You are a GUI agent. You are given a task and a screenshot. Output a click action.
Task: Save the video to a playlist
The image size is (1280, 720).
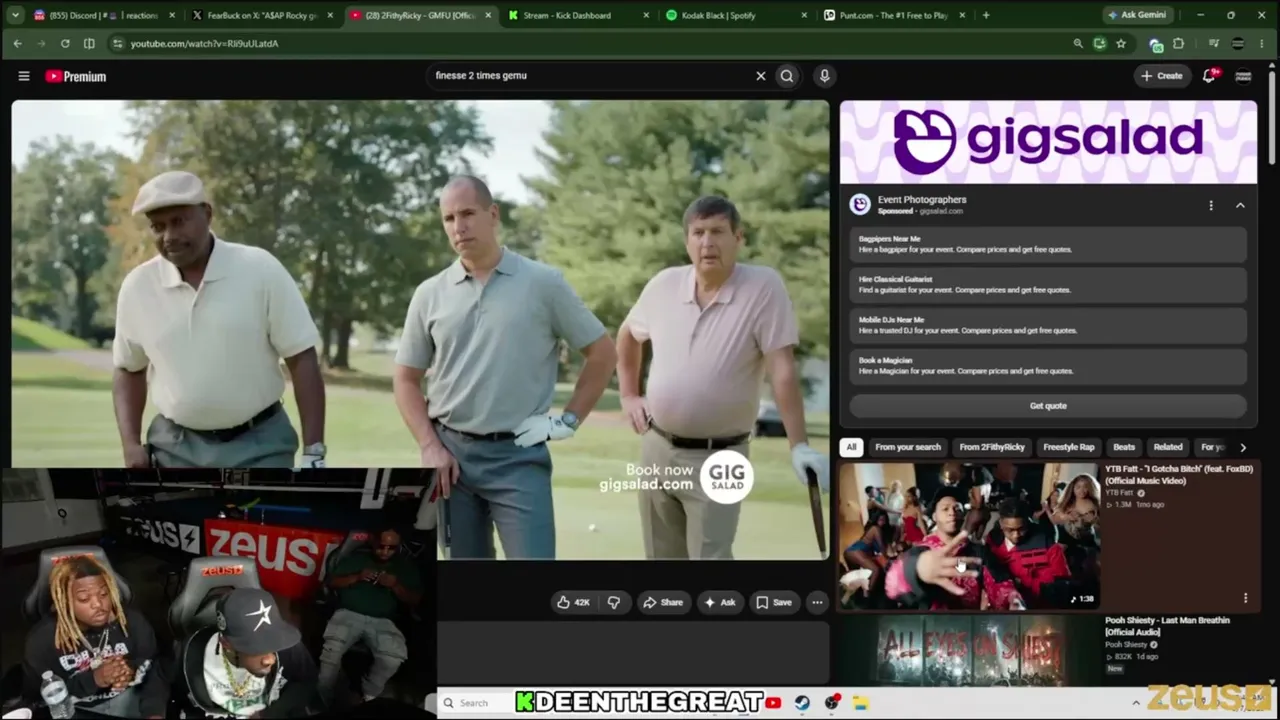774,602
